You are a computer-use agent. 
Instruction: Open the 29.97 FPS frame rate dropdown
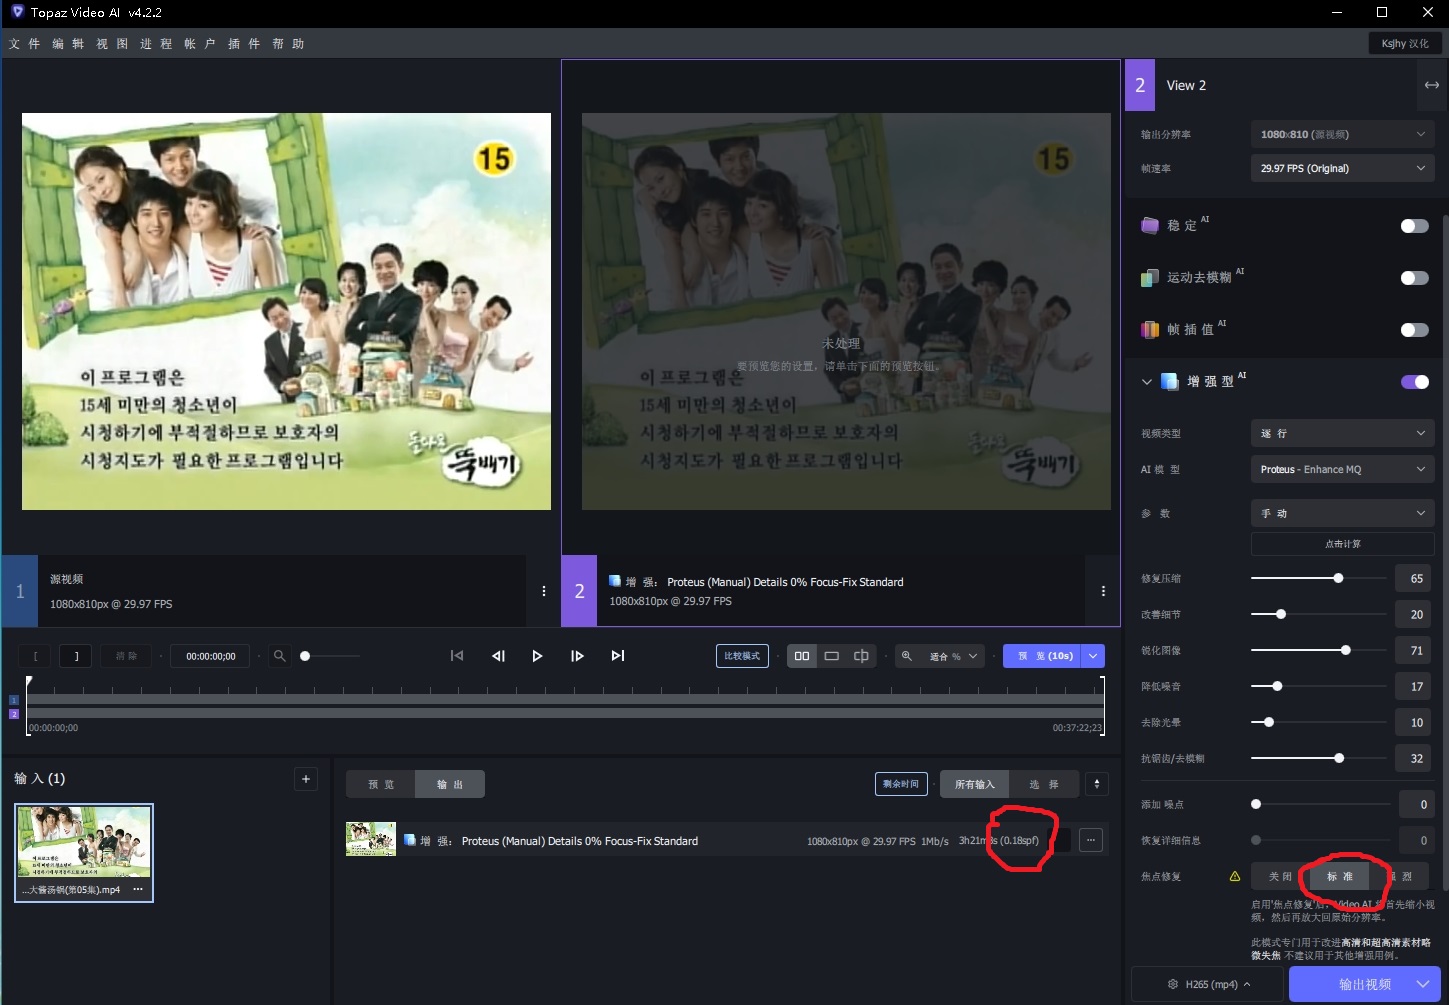point(1342,168)
